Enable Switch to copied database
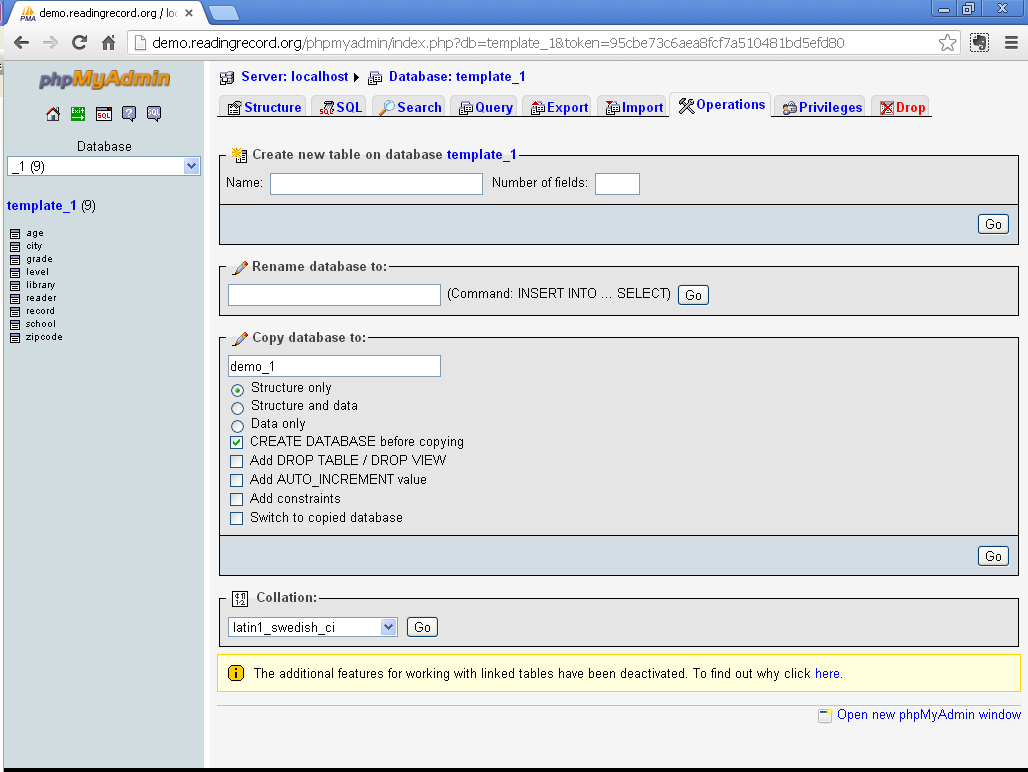 (237, 518)
